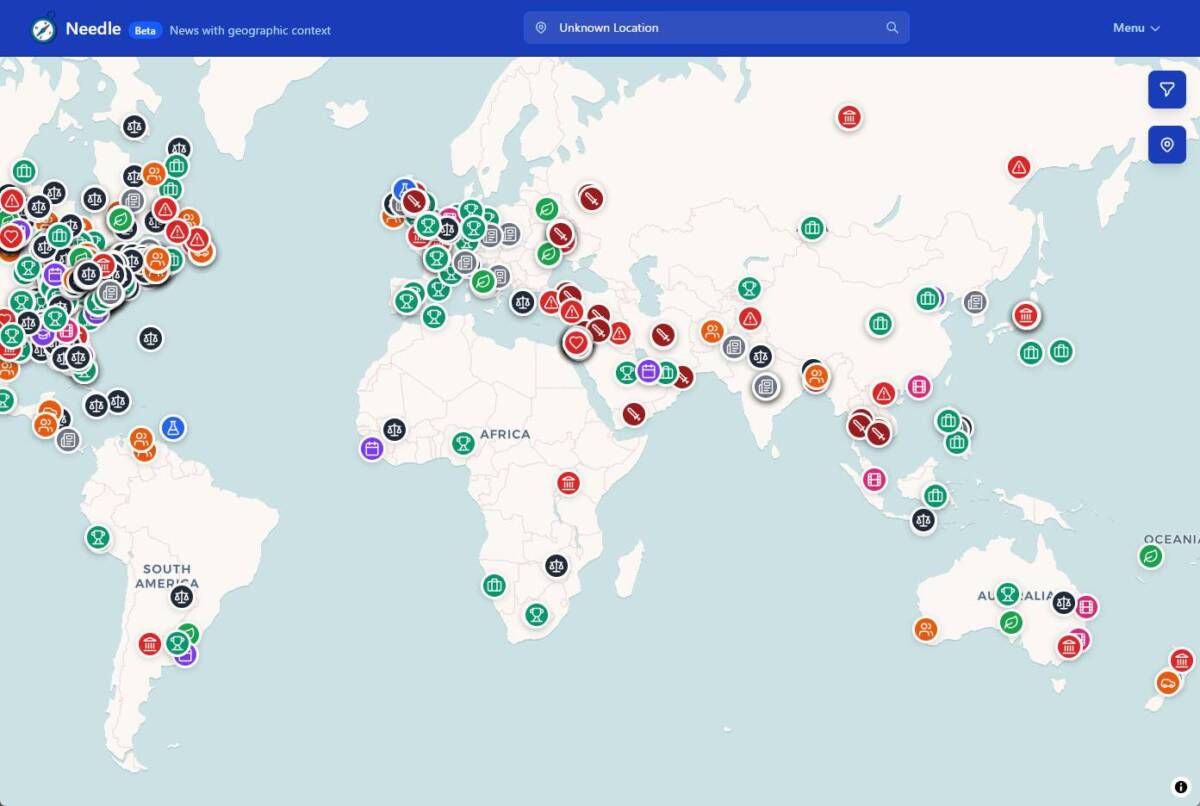Select the red government marker in New Zealand
1200x806 pixels.
1182,660
